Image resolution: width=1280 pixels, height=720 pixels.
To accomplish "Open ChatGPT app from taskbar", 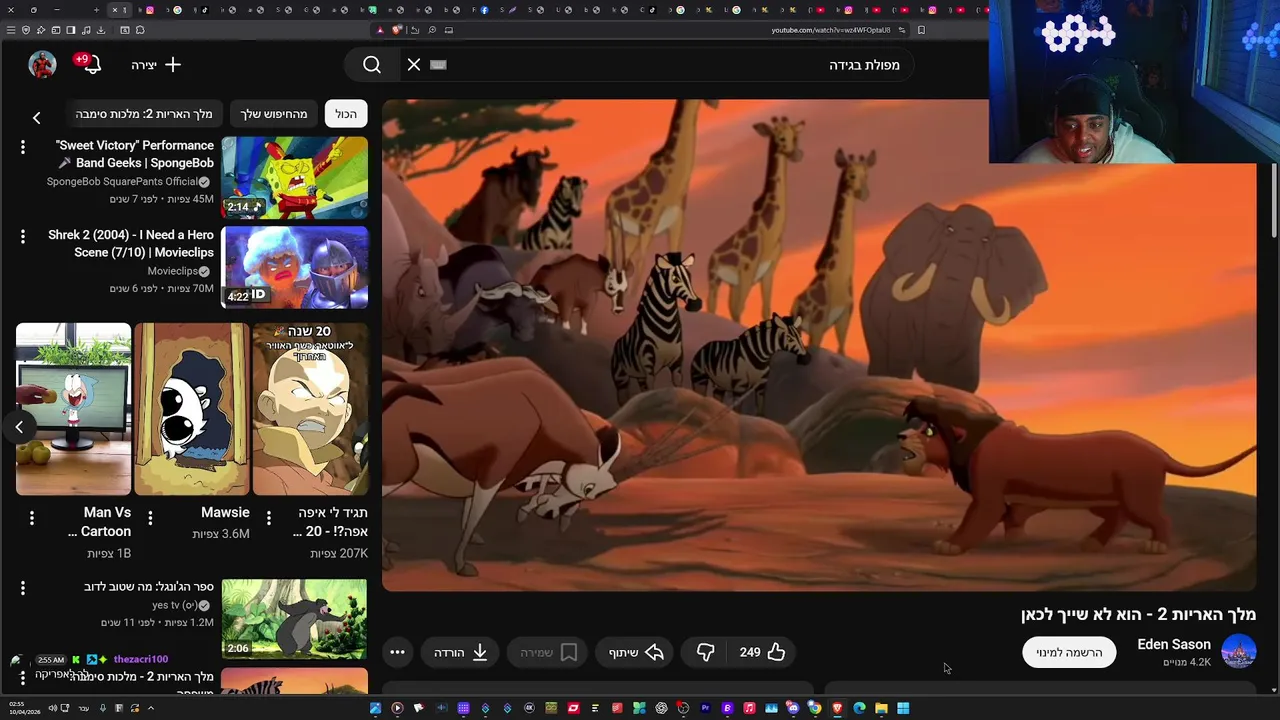I will pos(661,708).
